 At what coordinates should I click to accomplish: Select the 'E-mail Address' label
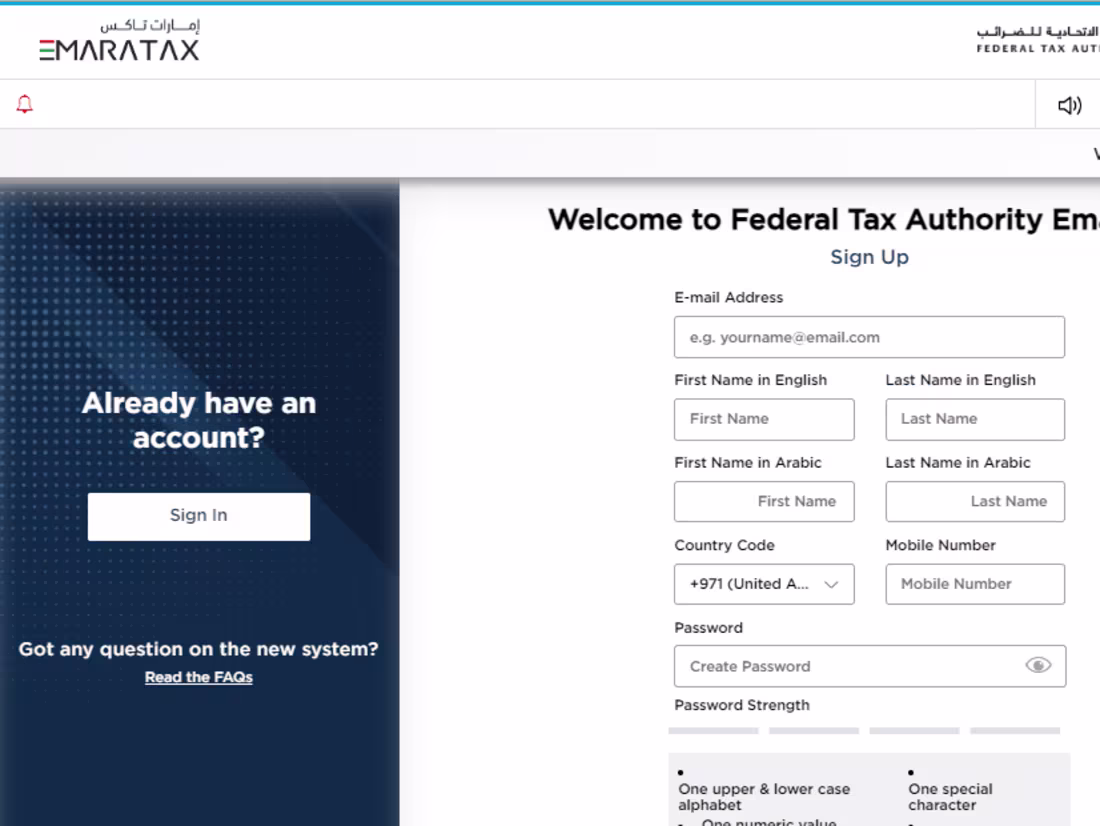(x=728, y=298)
